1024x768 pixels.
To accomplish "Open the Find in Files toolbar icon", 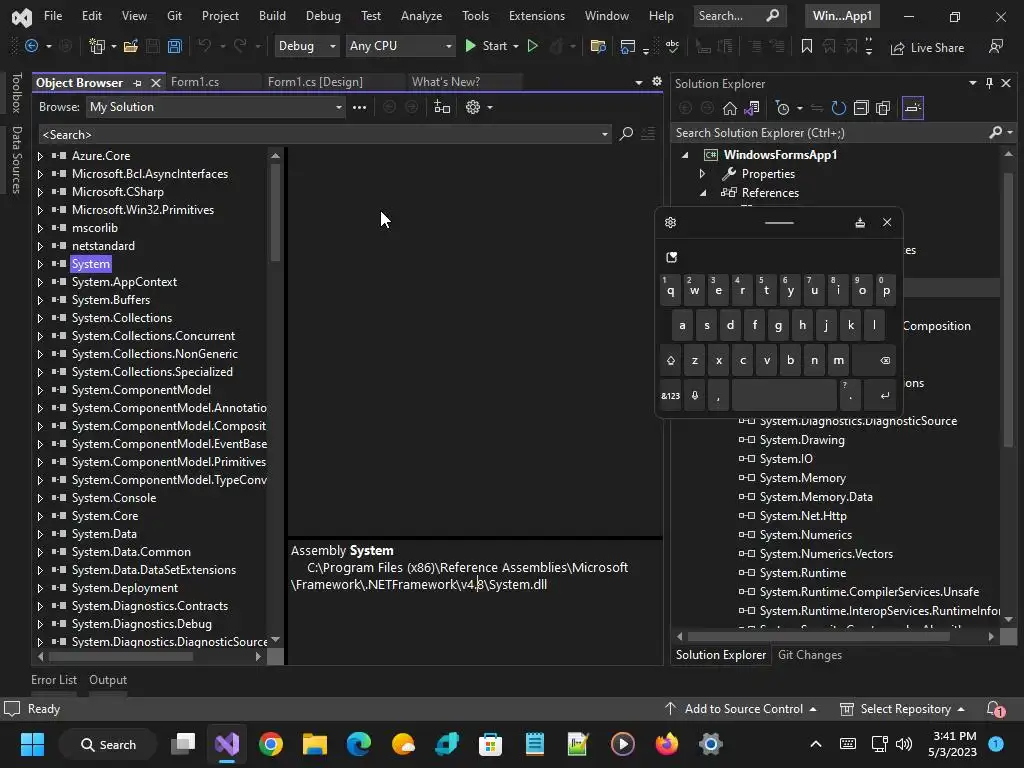I will tap(598, 46).
